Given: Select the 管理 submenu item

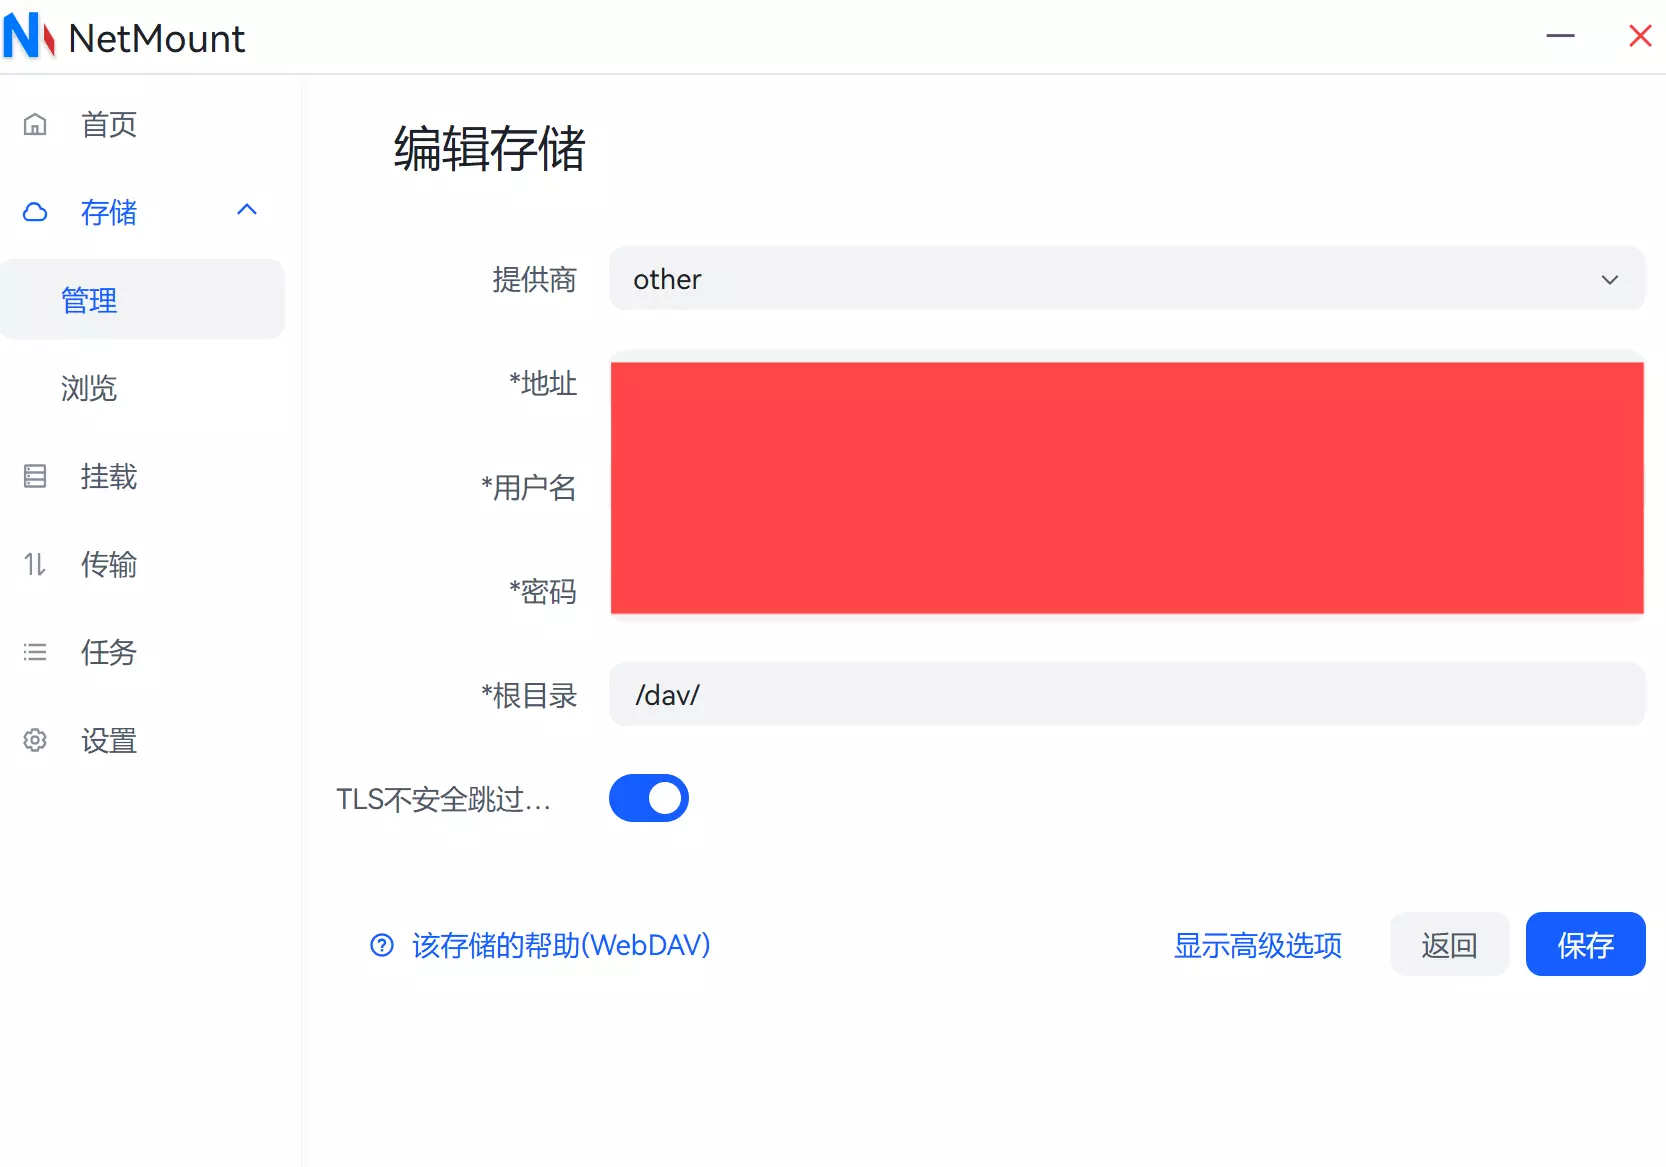Looking at the screenshot, I should point(89,300).
